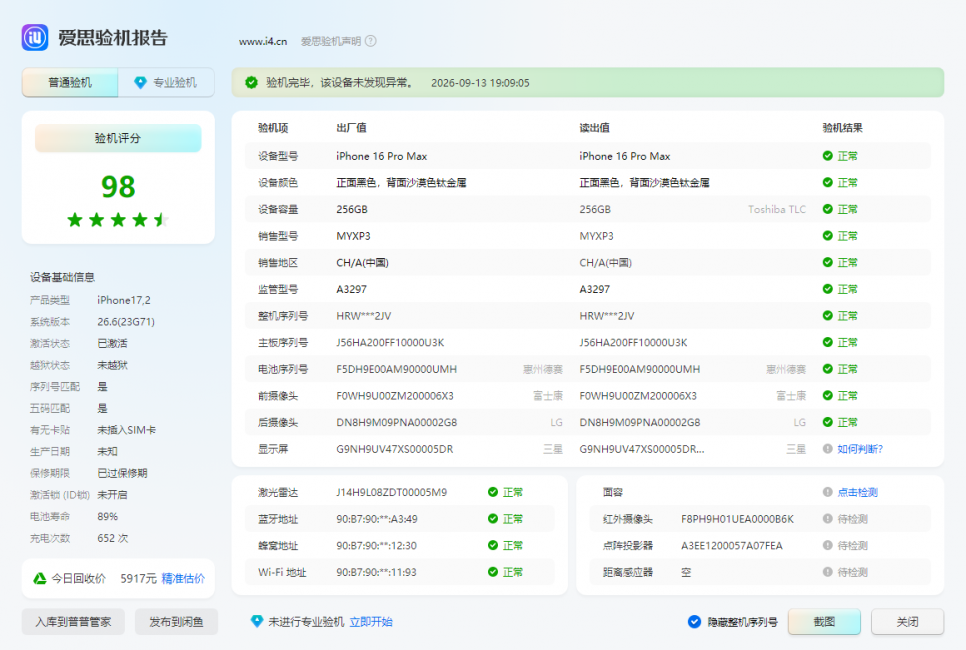Click the 设备基础信息 heading
The image size is (966, 650).
tap(62, 277)
